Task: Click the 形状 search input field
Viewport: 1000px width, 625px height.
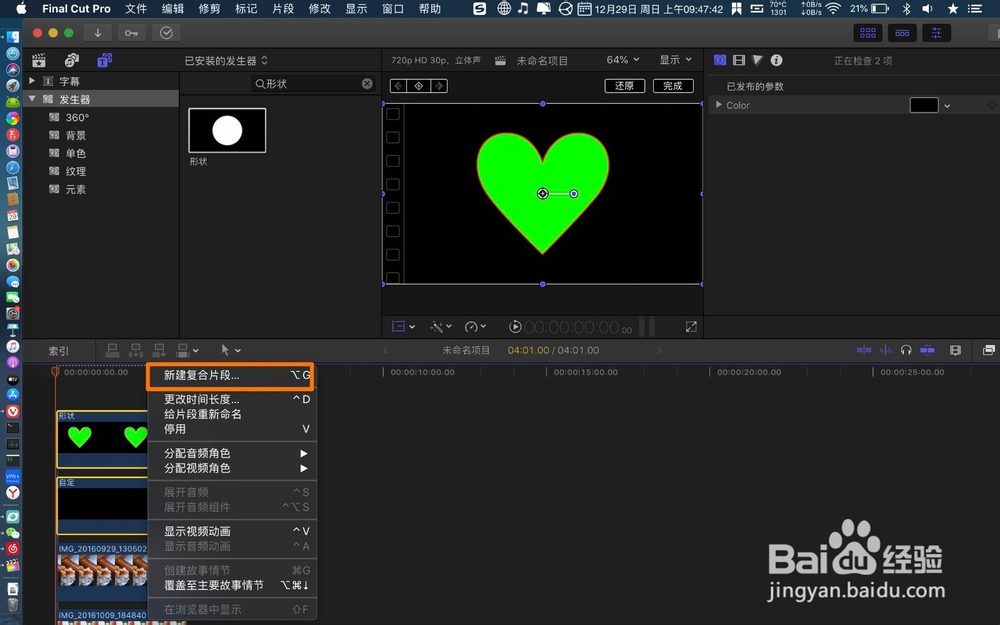Action: pos(312,84)
